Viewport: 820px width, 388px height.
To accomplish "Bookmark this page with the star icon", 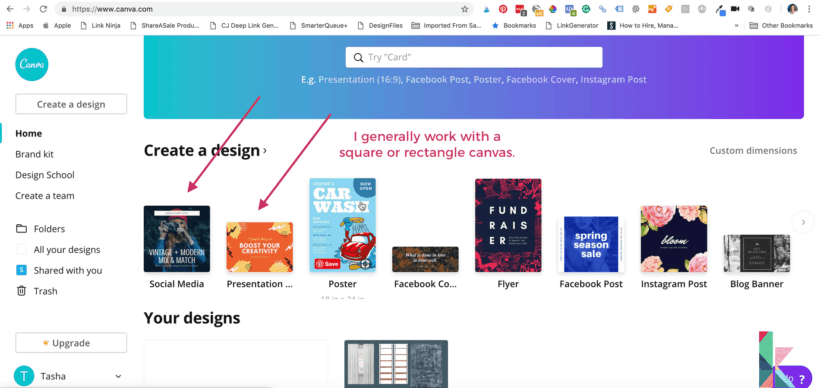I will [x=464, y=9].
